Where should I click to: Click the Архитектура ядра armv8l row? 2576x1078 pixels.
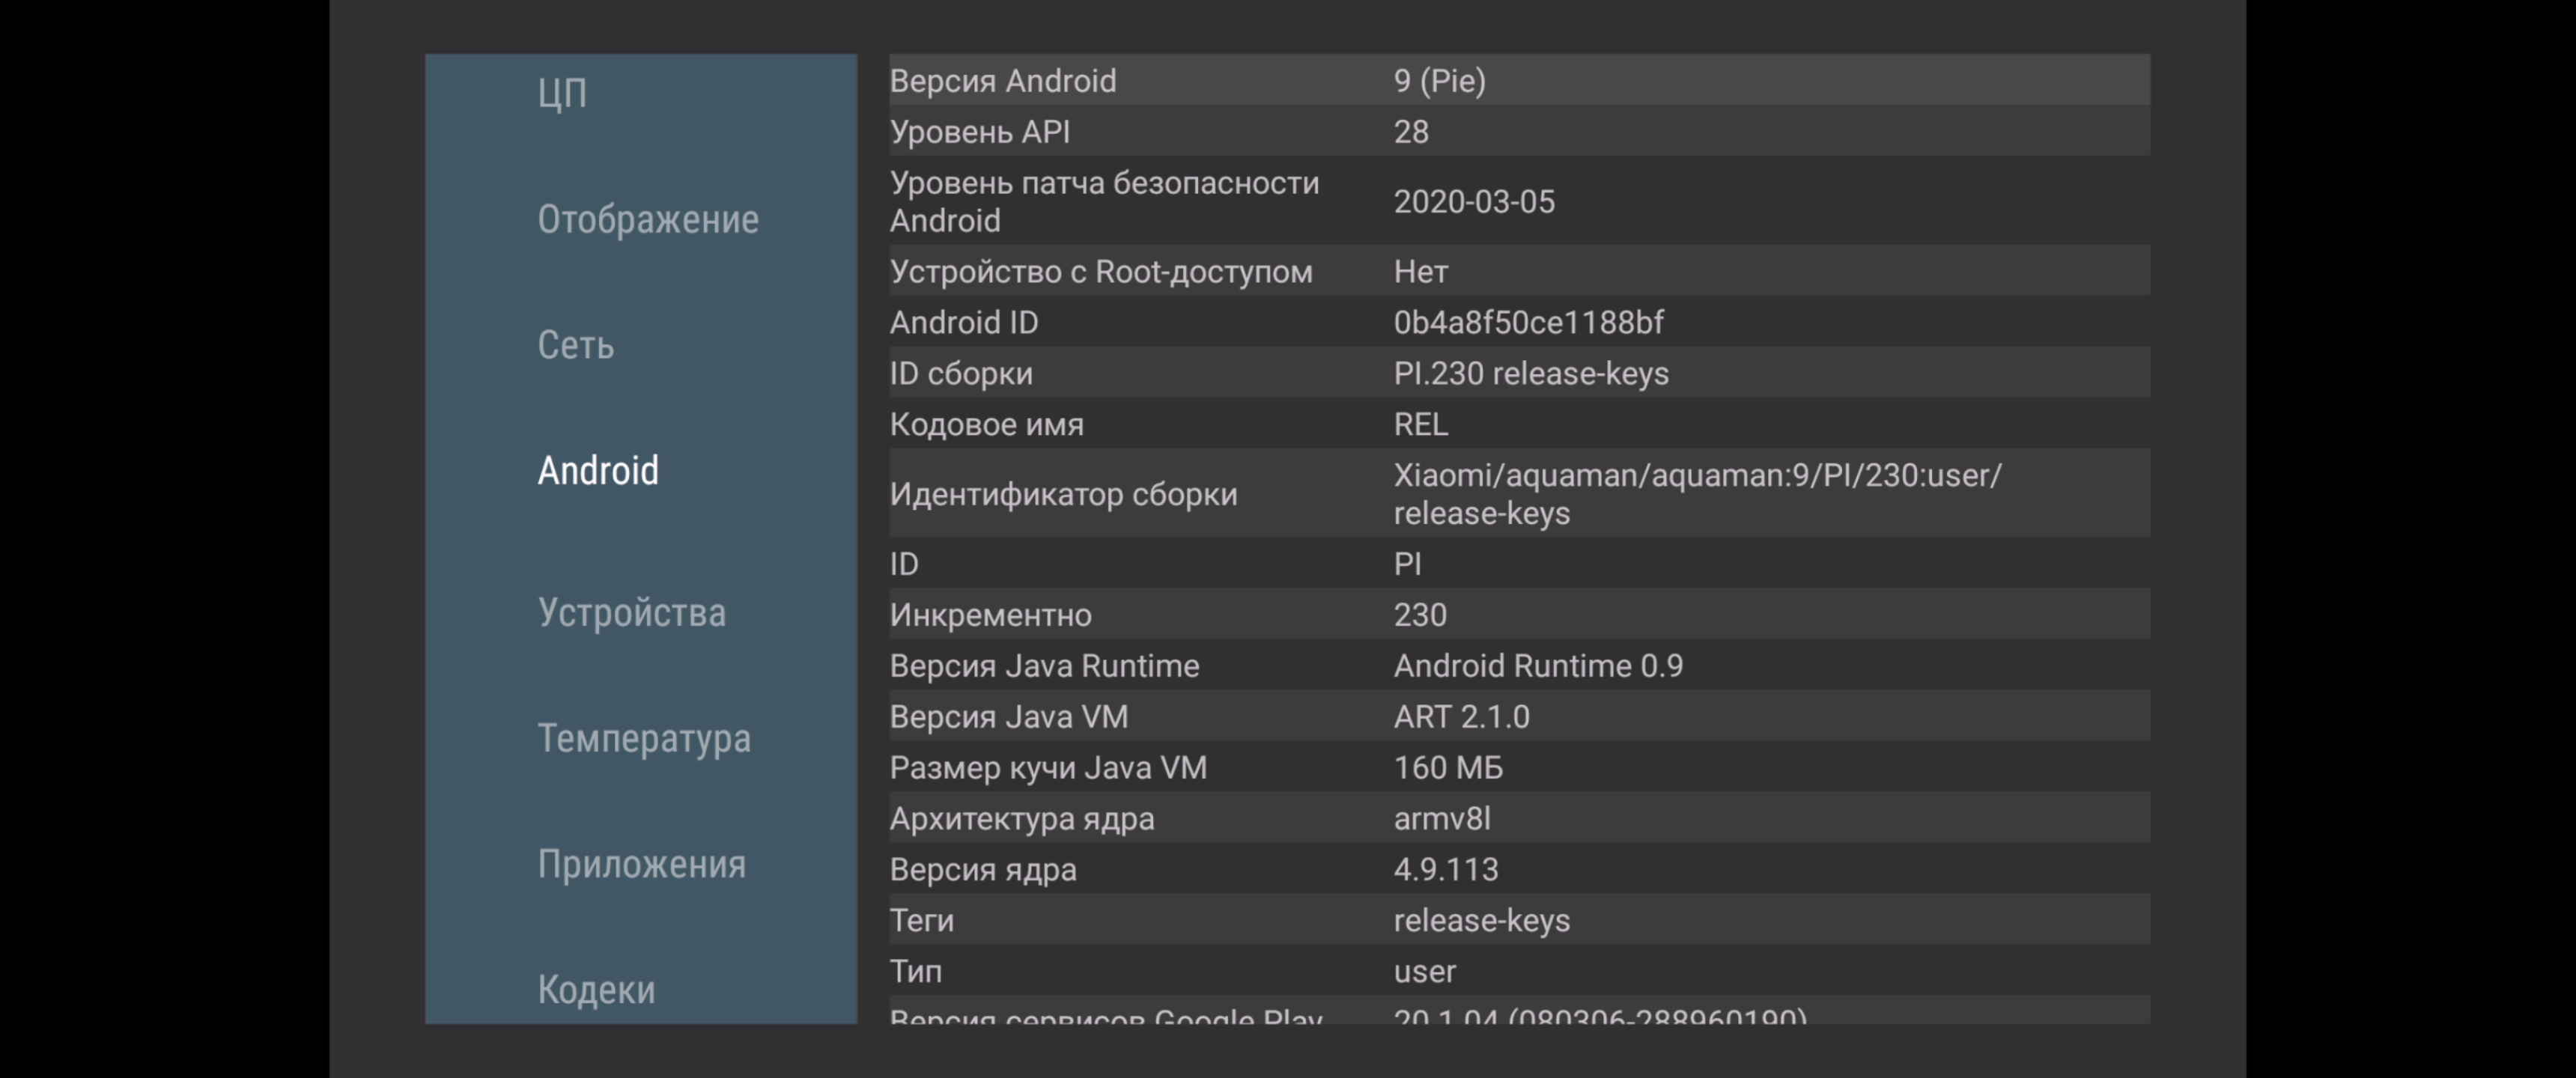[x=1518, y=819]
